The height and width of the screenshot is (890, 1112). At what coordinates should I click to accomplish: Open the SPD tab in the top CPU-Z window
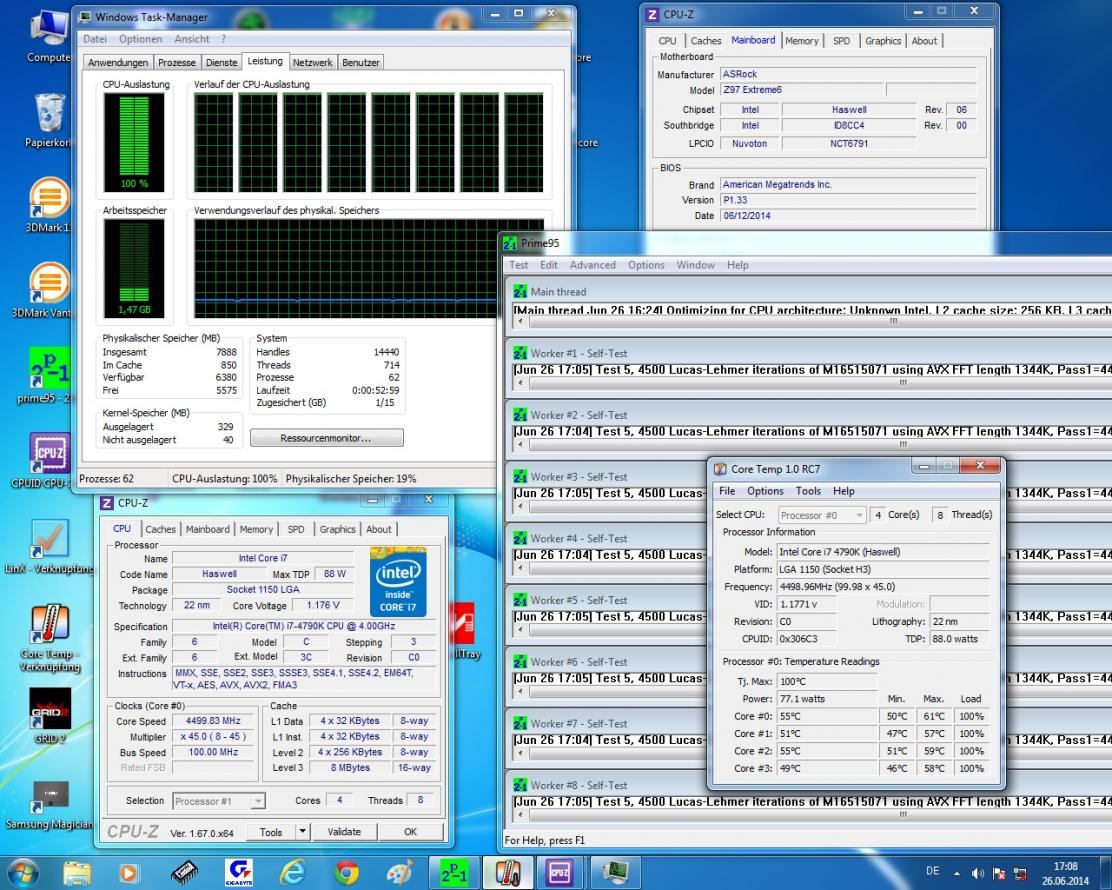point(841,41)
